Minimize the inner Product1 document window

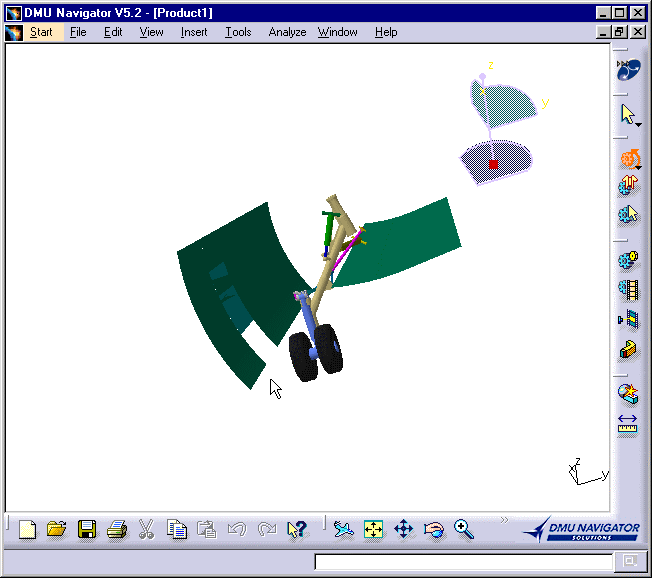(603, 32)
